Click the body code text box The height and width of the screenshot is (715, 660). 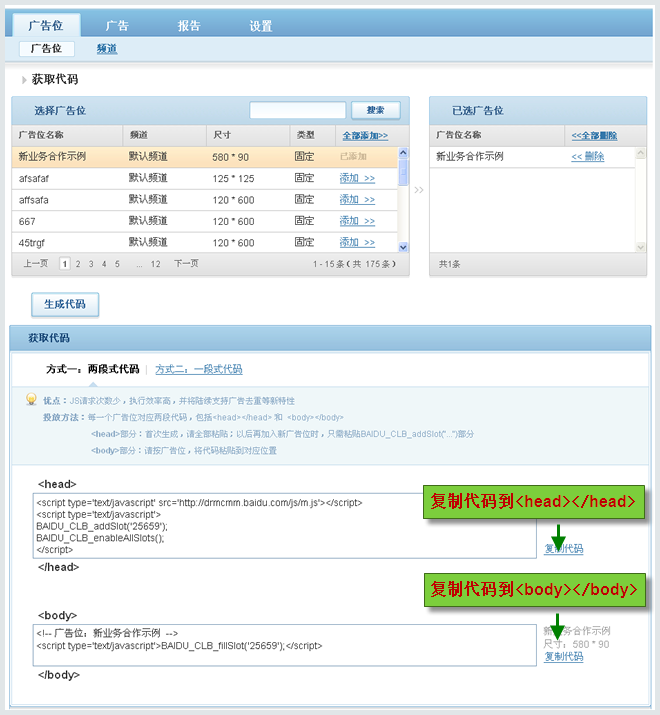[285, 645]
